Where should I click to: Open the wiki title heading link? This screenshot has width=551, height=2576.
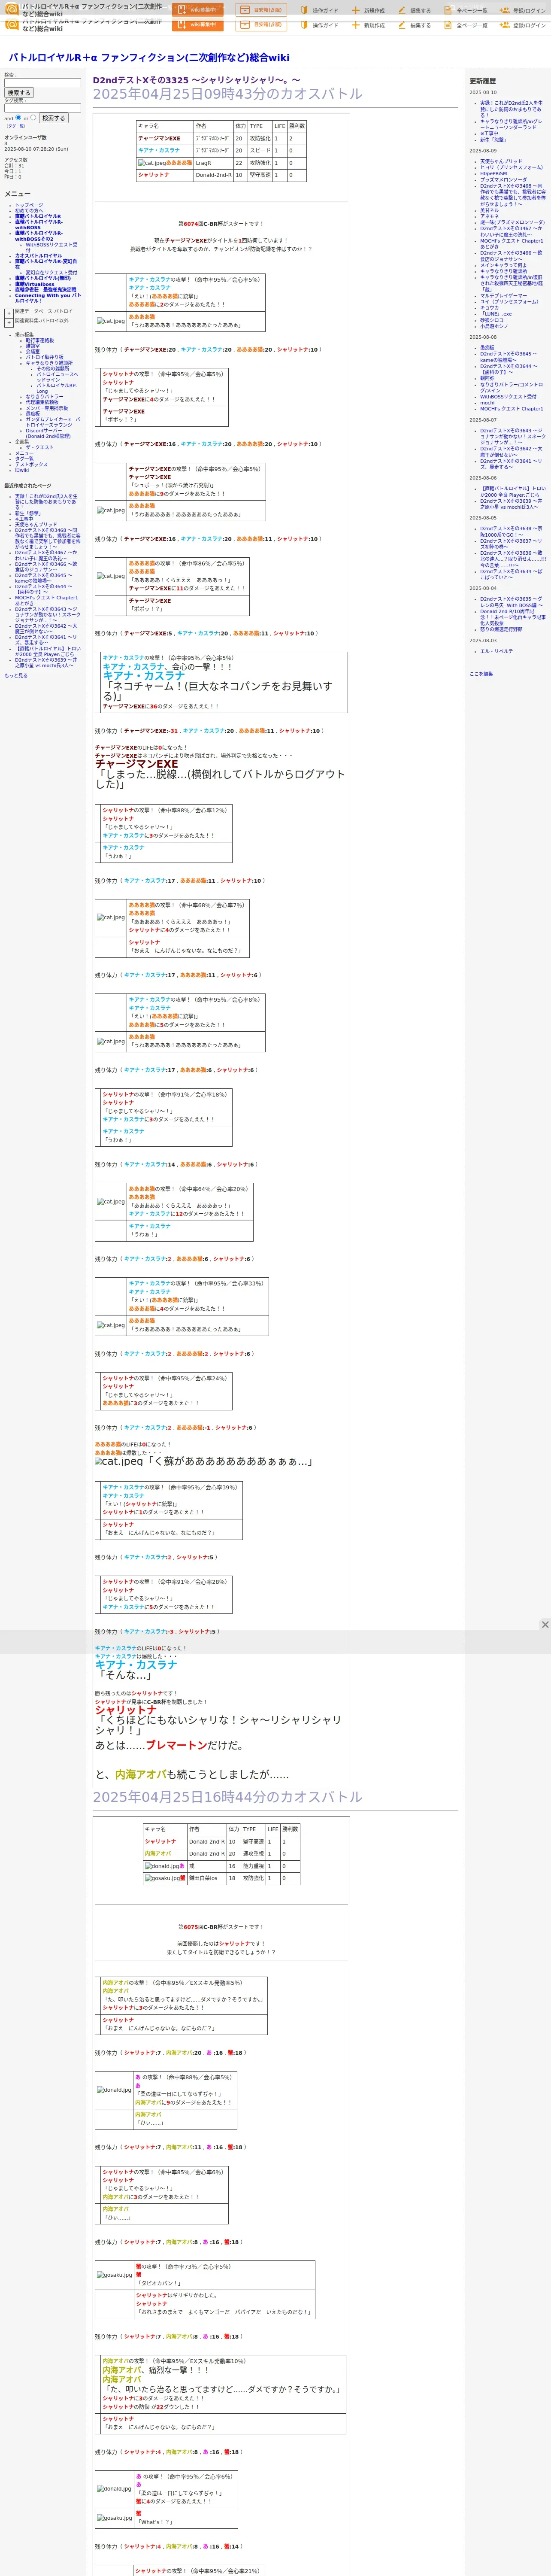[149, 58]
